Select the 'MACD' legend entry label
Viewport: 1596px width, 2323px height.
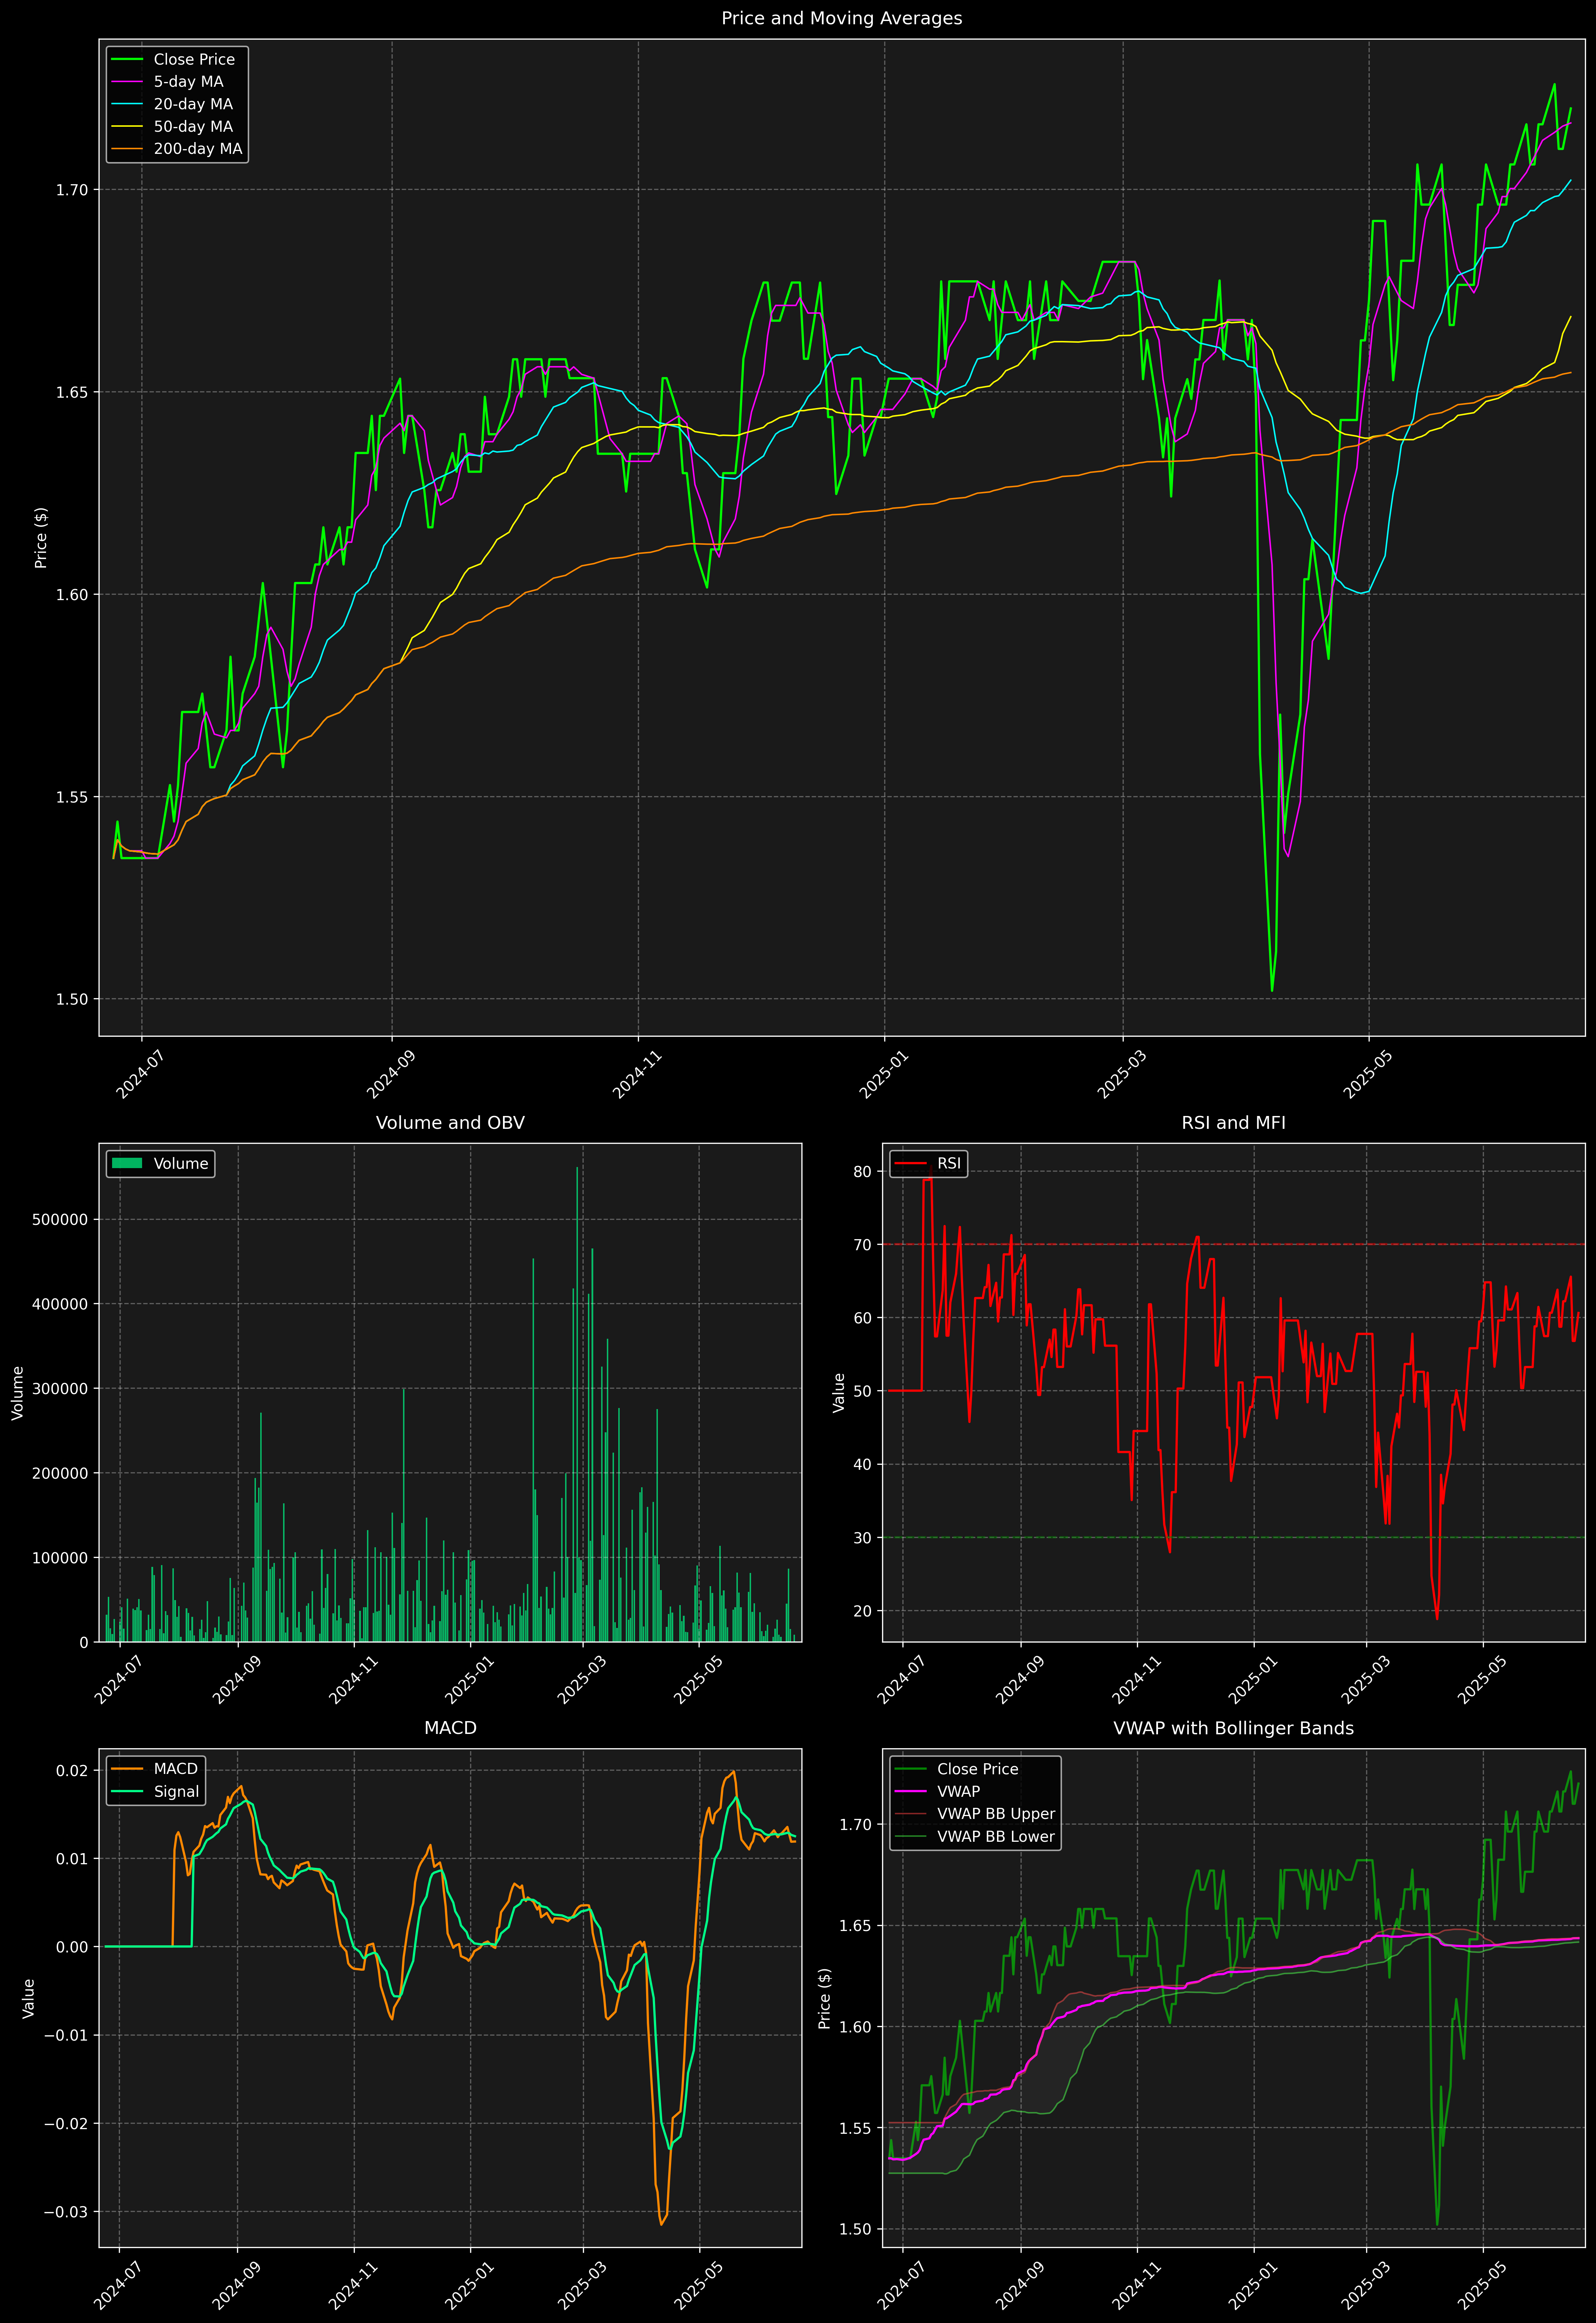coord(176,1769)
